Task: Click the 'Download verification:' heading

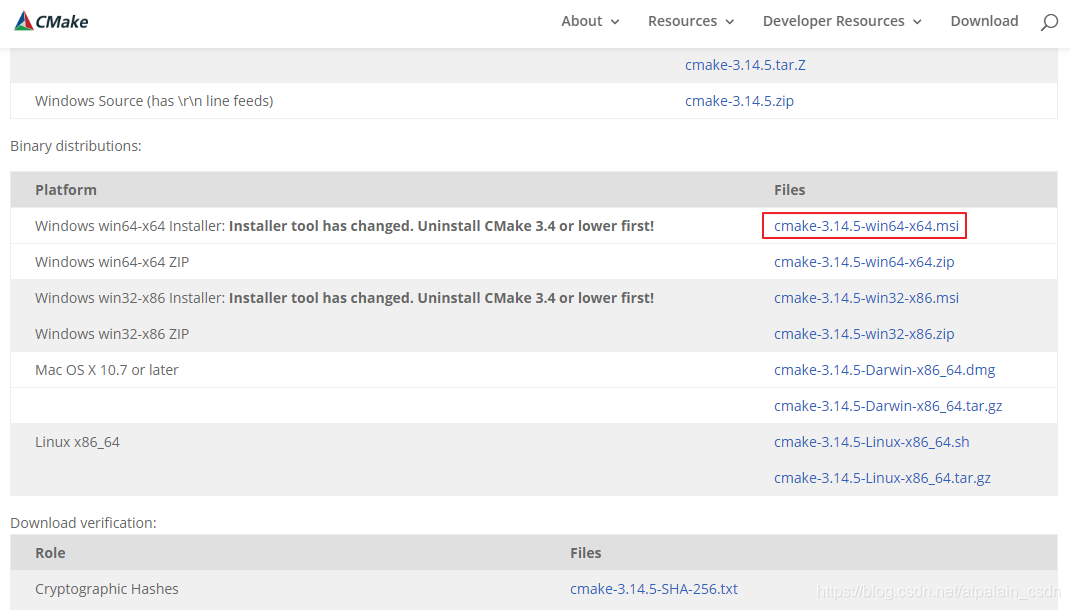Action: 83,523
